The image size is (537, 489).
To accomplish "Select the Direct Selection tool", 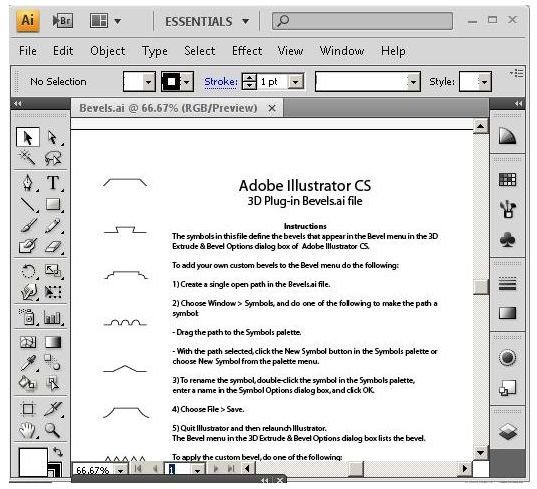I will click(x=53, y=137).
